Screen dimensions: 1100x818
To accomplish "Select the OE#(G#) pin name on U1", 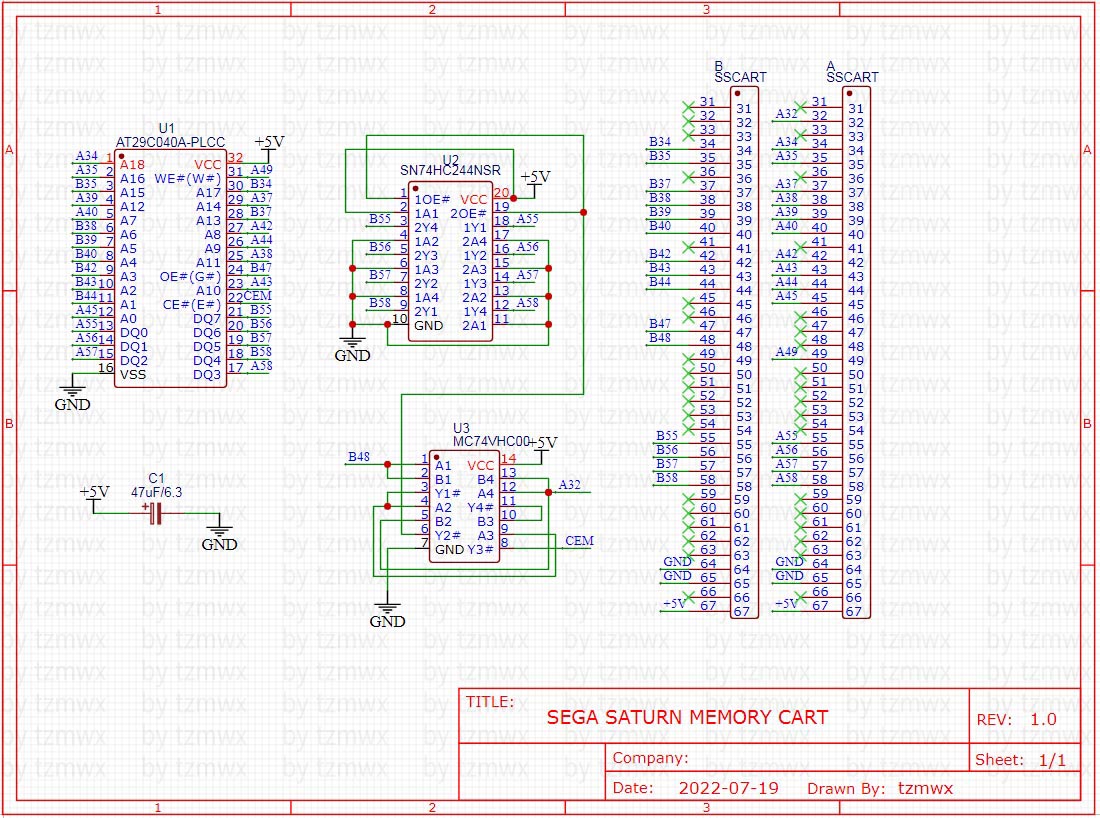I will click(x=190, y=277).
